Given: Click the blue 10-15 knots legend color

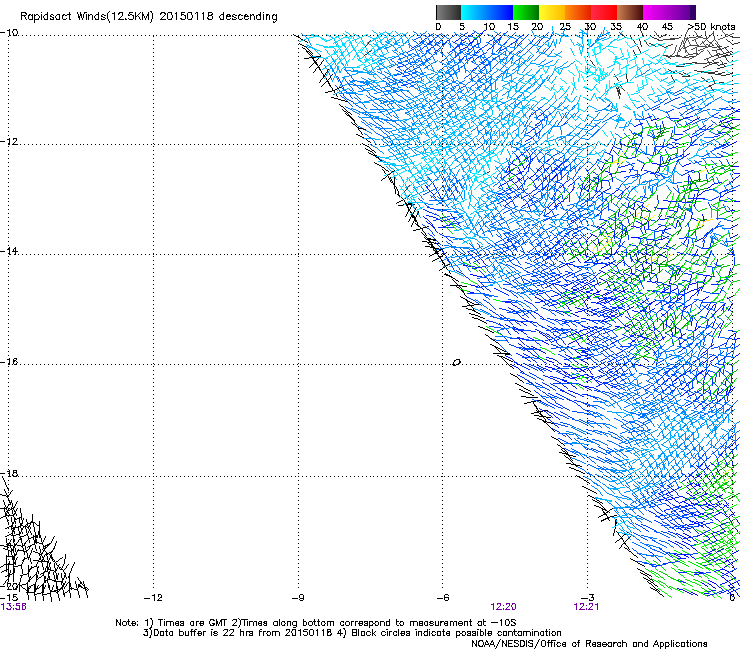Looking at the screenshot, I should click(500, 12).
